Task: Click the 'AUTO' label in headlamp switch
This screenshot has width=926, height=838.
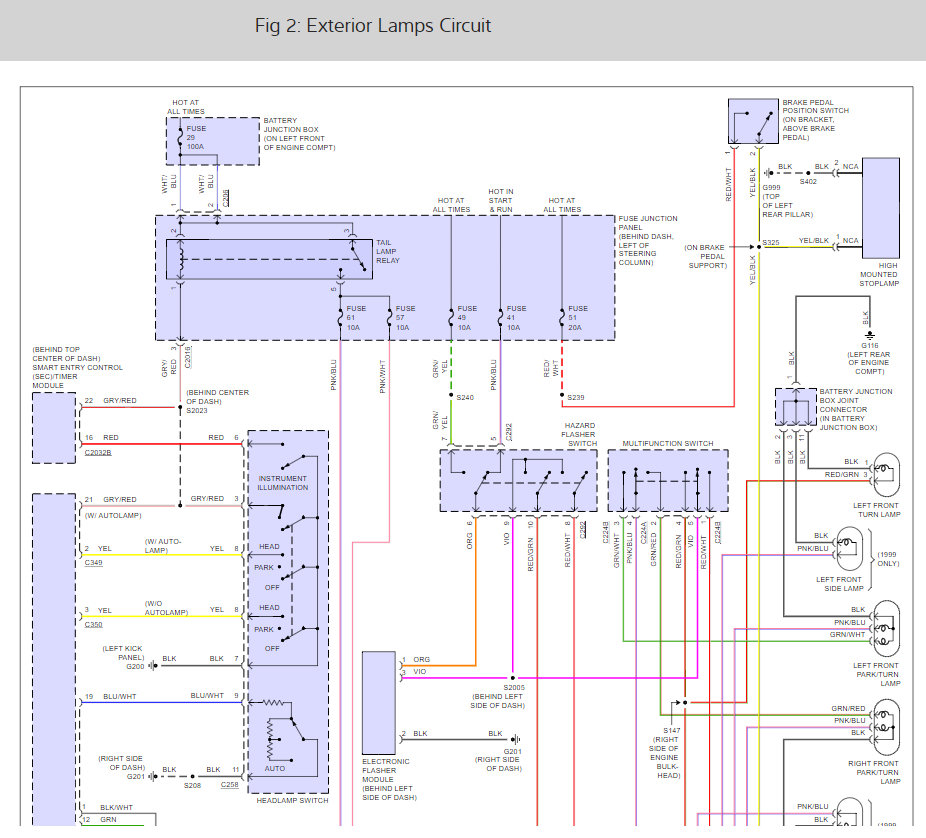Action: coord(275,769)
